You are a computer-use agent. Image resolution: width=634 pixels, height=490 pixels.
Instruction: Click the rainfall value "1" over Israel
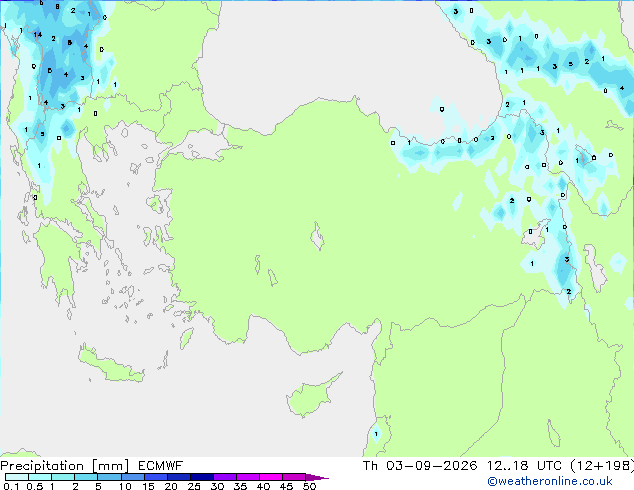click(x=376, y=434)
